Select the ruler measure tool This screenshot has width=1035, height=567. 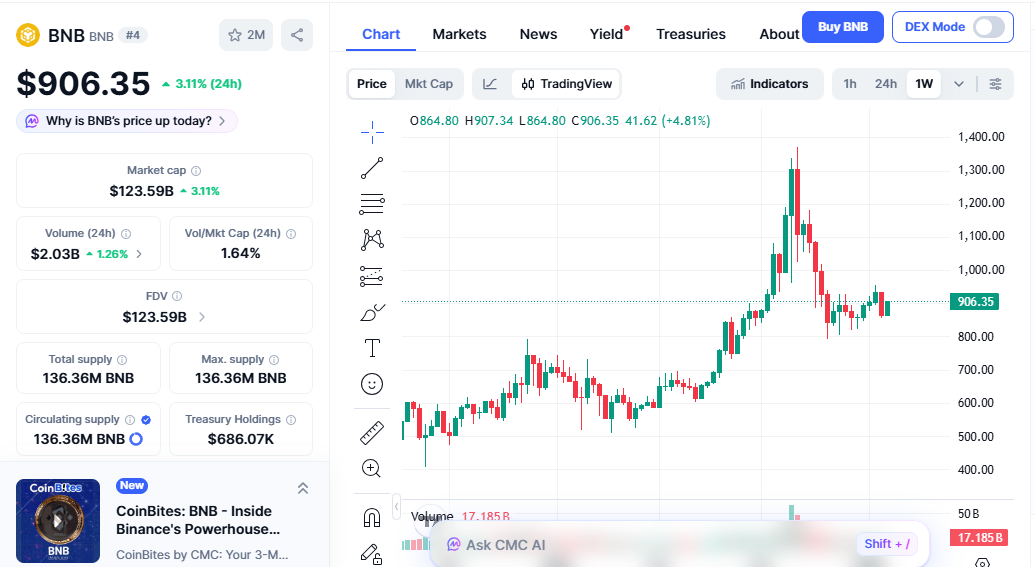point(372,432)
